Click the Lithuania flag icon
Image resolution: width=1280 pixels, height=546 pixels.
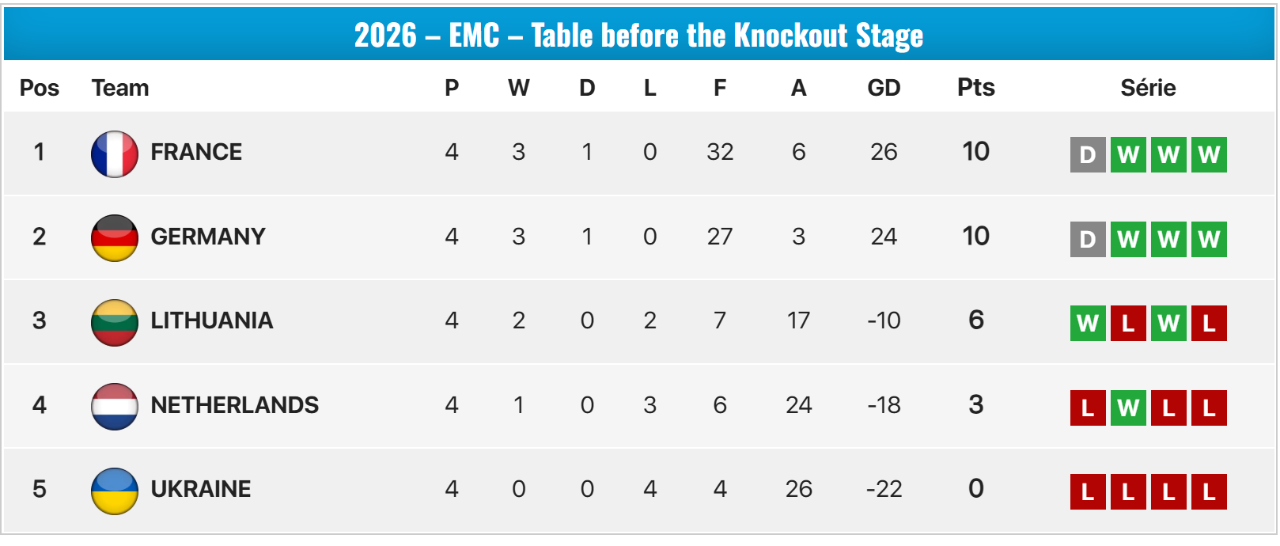coord(115,322)
